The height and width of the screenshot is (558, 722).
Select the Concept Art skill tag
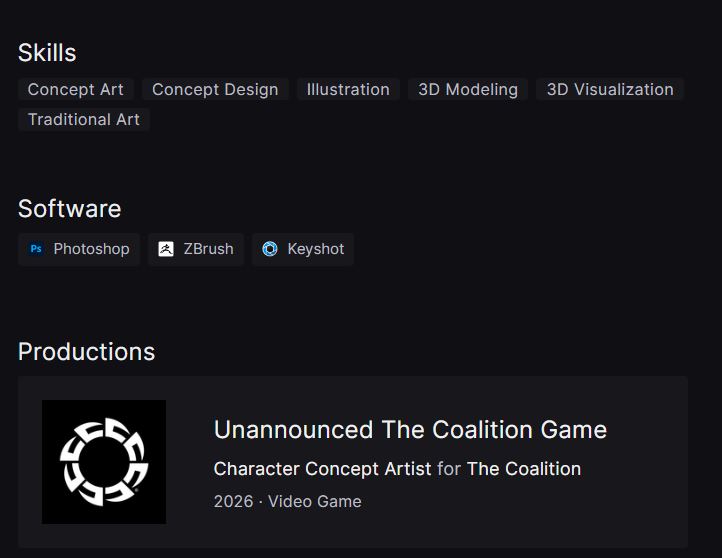point(76,89)
